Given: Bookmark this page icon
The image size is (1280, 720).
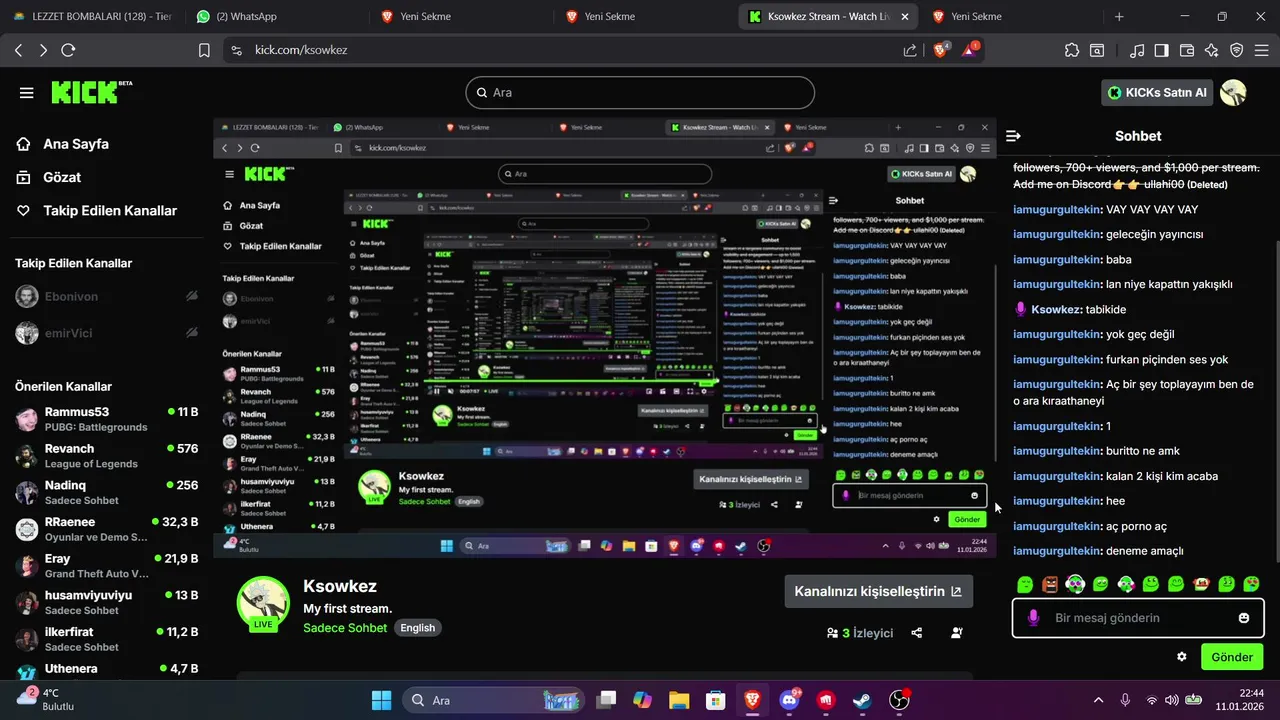Looking at the screenshot, I should pyautogui.click(x=204, y=50).
